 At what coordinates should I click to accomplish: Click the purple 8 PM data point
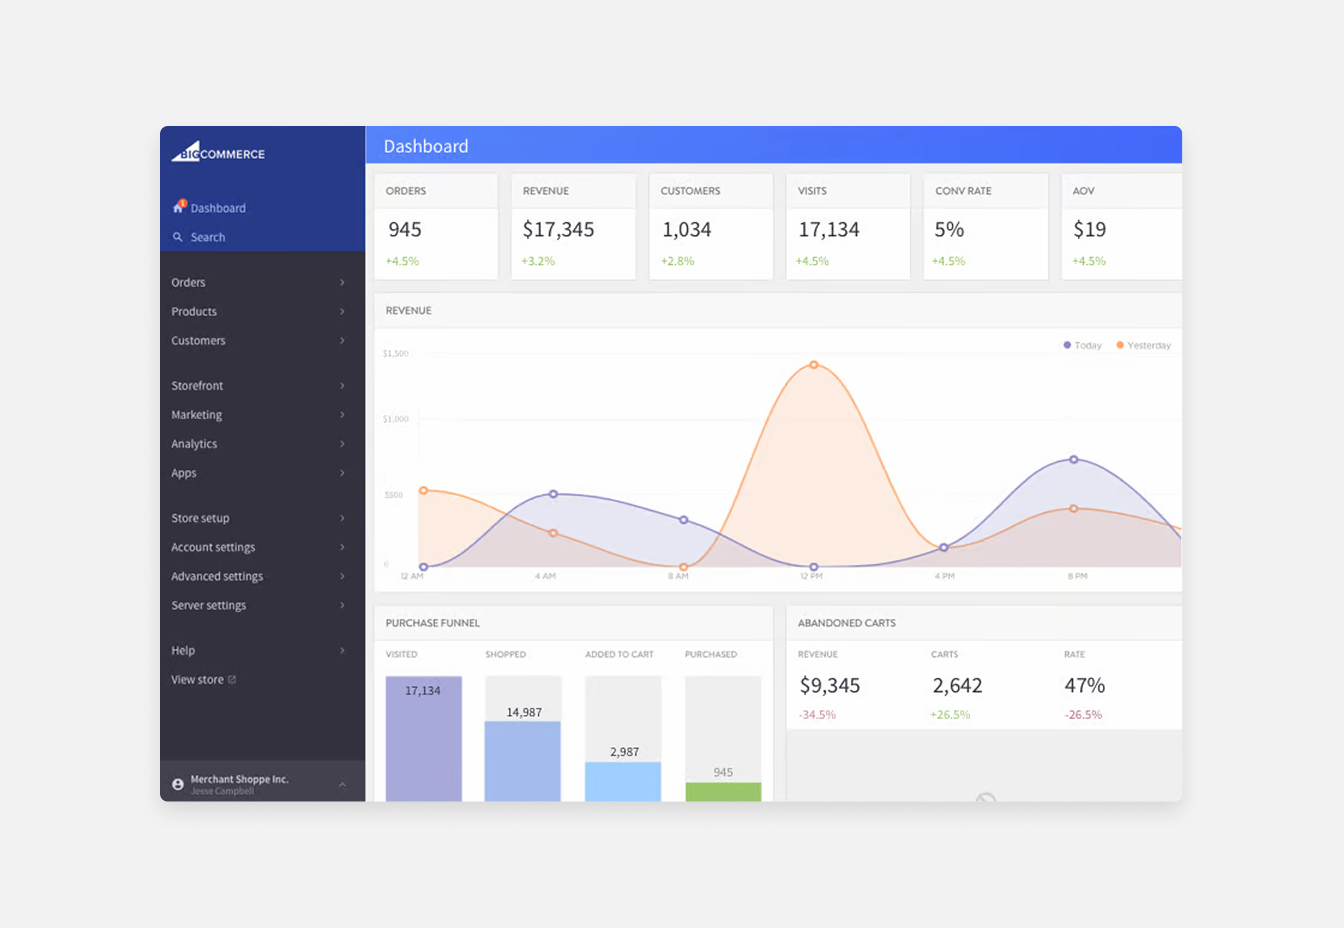tap(1074, 460)
